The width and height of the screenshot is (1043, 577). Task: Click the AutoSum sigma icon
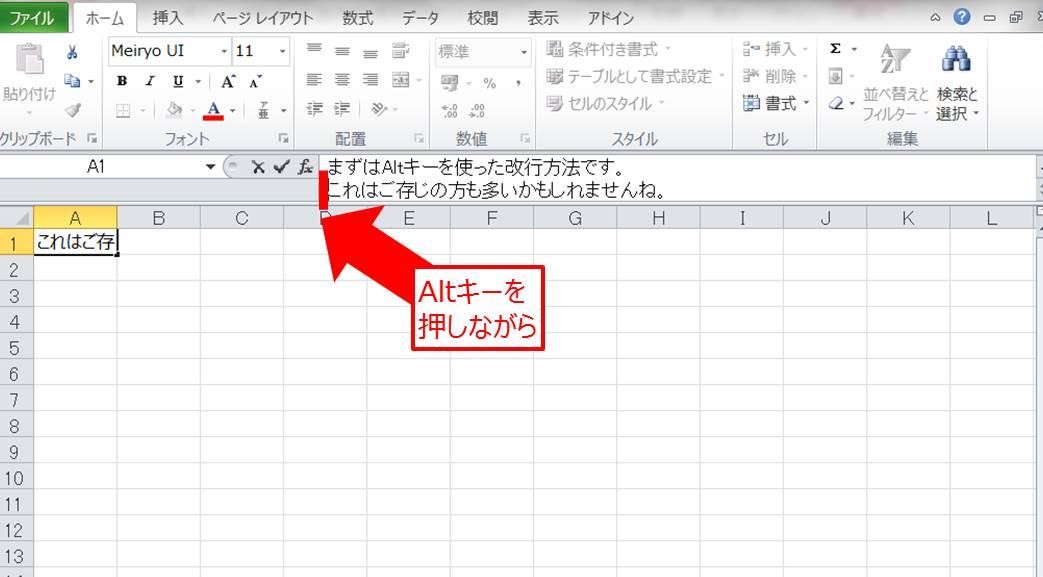(836, 49)
